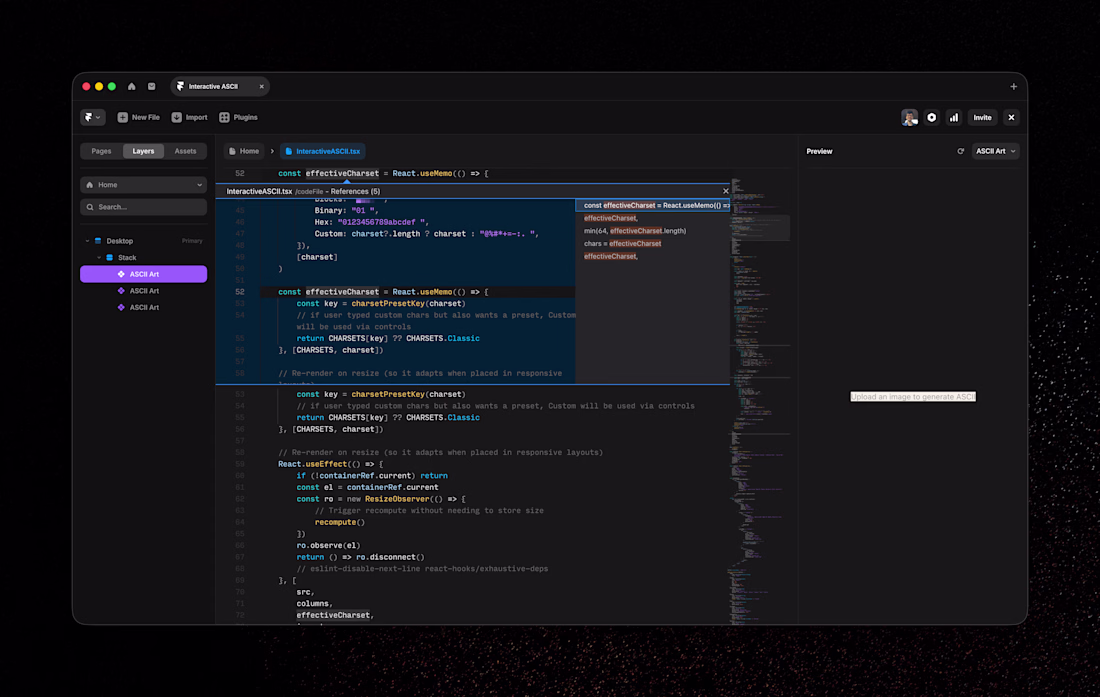Click the user avatar in the toolbar

coord(909,117)
